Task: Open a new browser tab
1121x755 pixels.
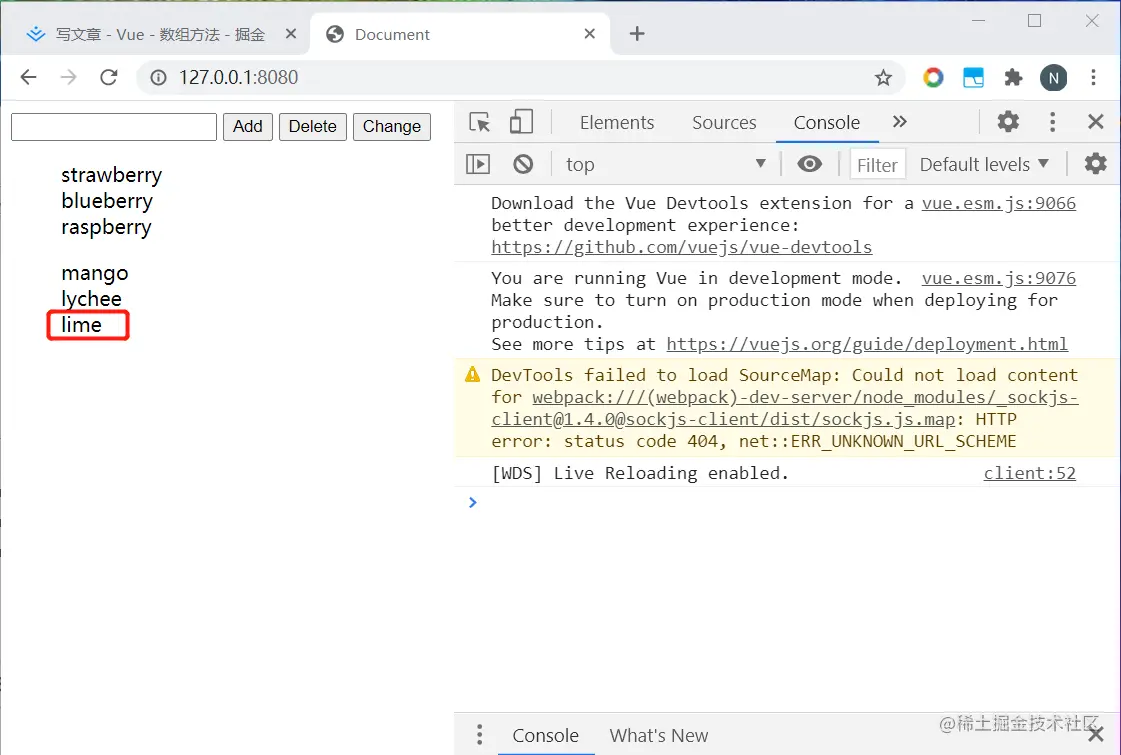Action: coord(637,34)
